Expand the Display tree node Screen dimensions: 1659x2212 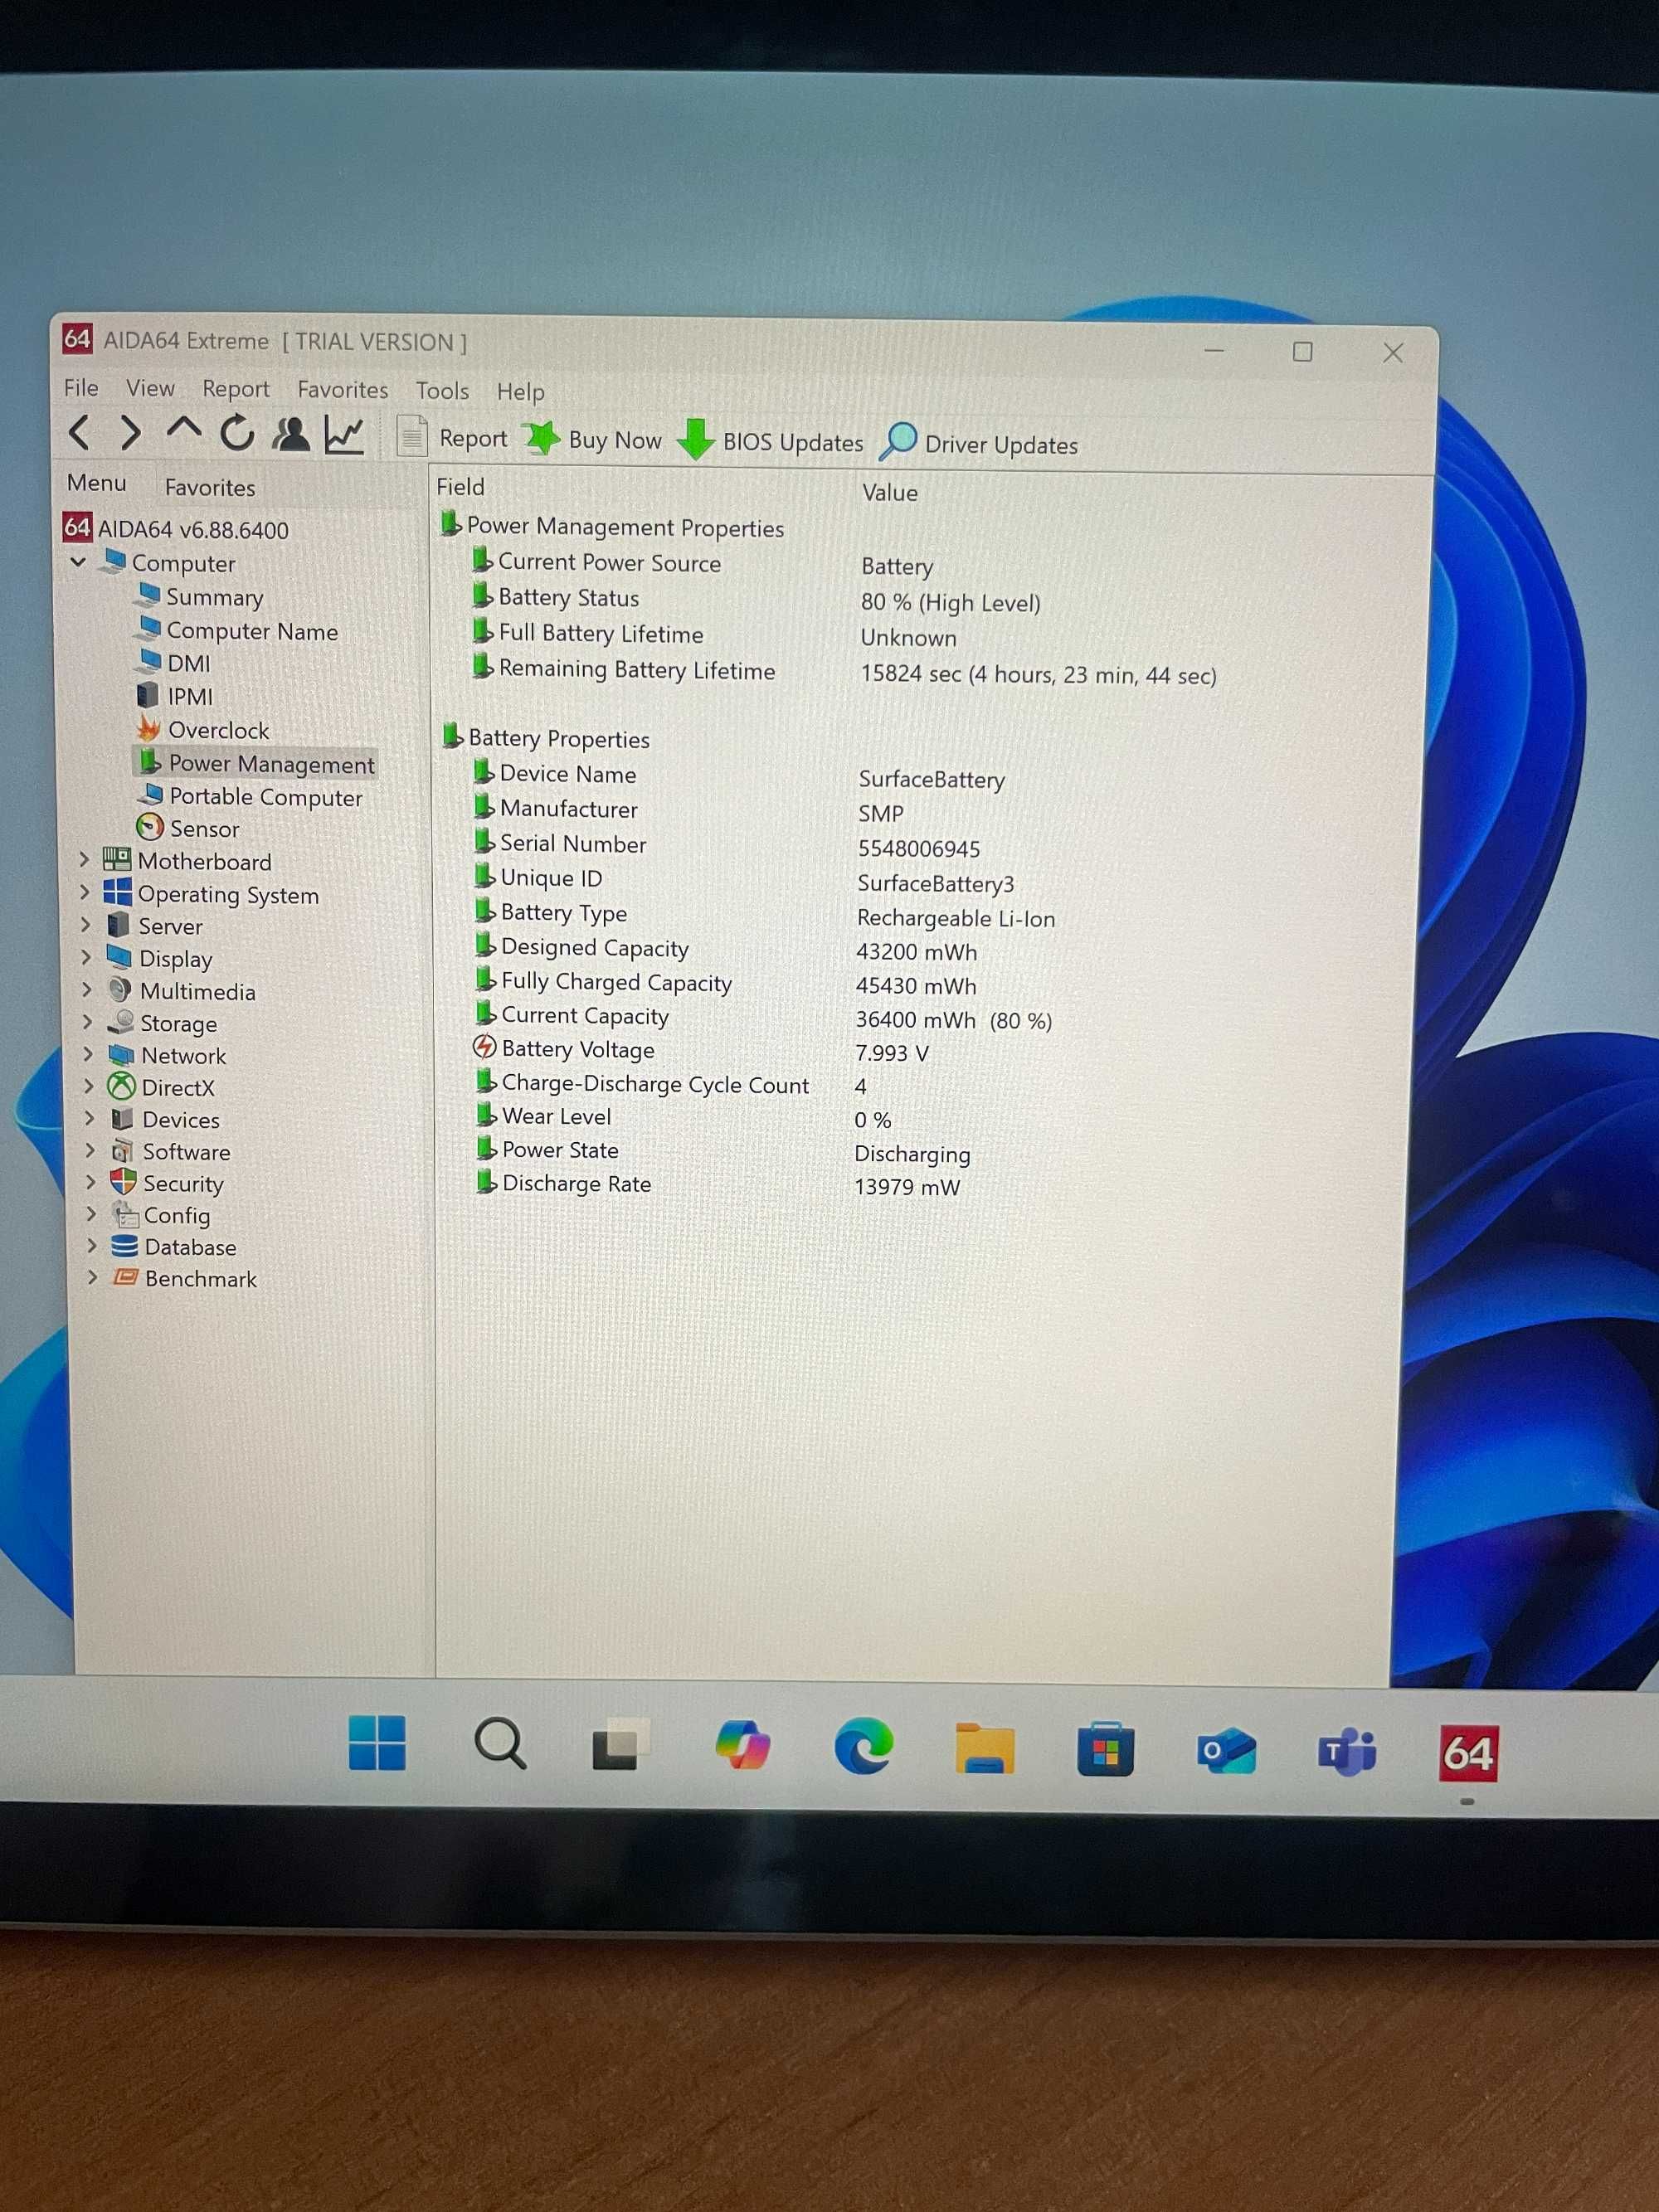86,957
